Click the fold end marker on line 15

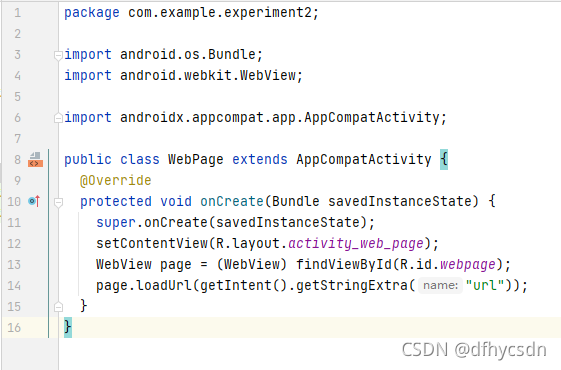58,307
